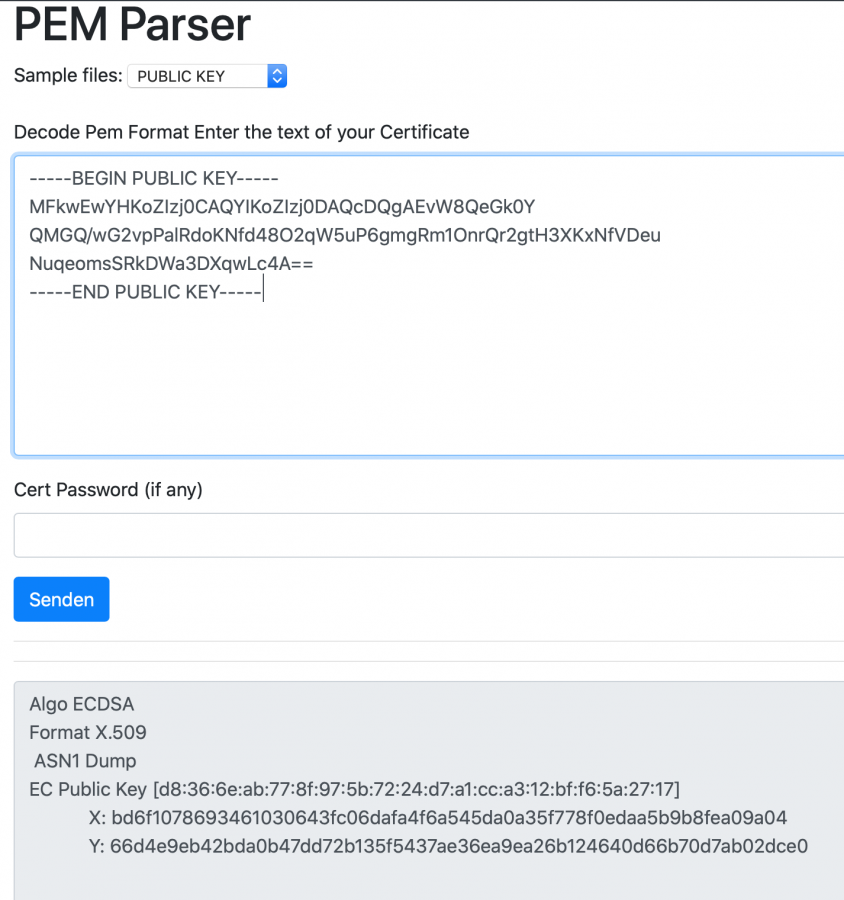The width and height of the screenshot is (844, 900).
Task: Place cursor on BEGIN PUBLIC KEY line
Action: tap(154, 179)
